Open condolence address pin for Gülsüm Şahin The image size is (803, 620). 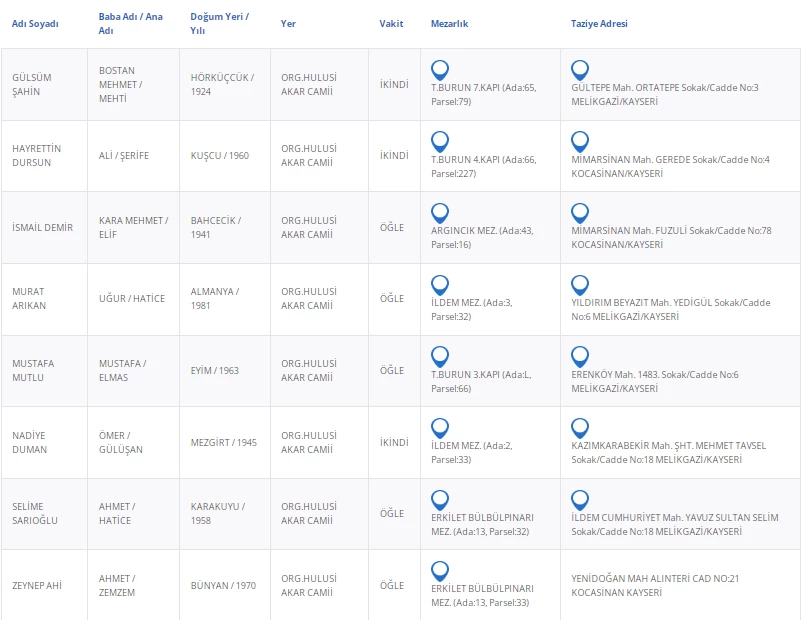pos(579,70)
